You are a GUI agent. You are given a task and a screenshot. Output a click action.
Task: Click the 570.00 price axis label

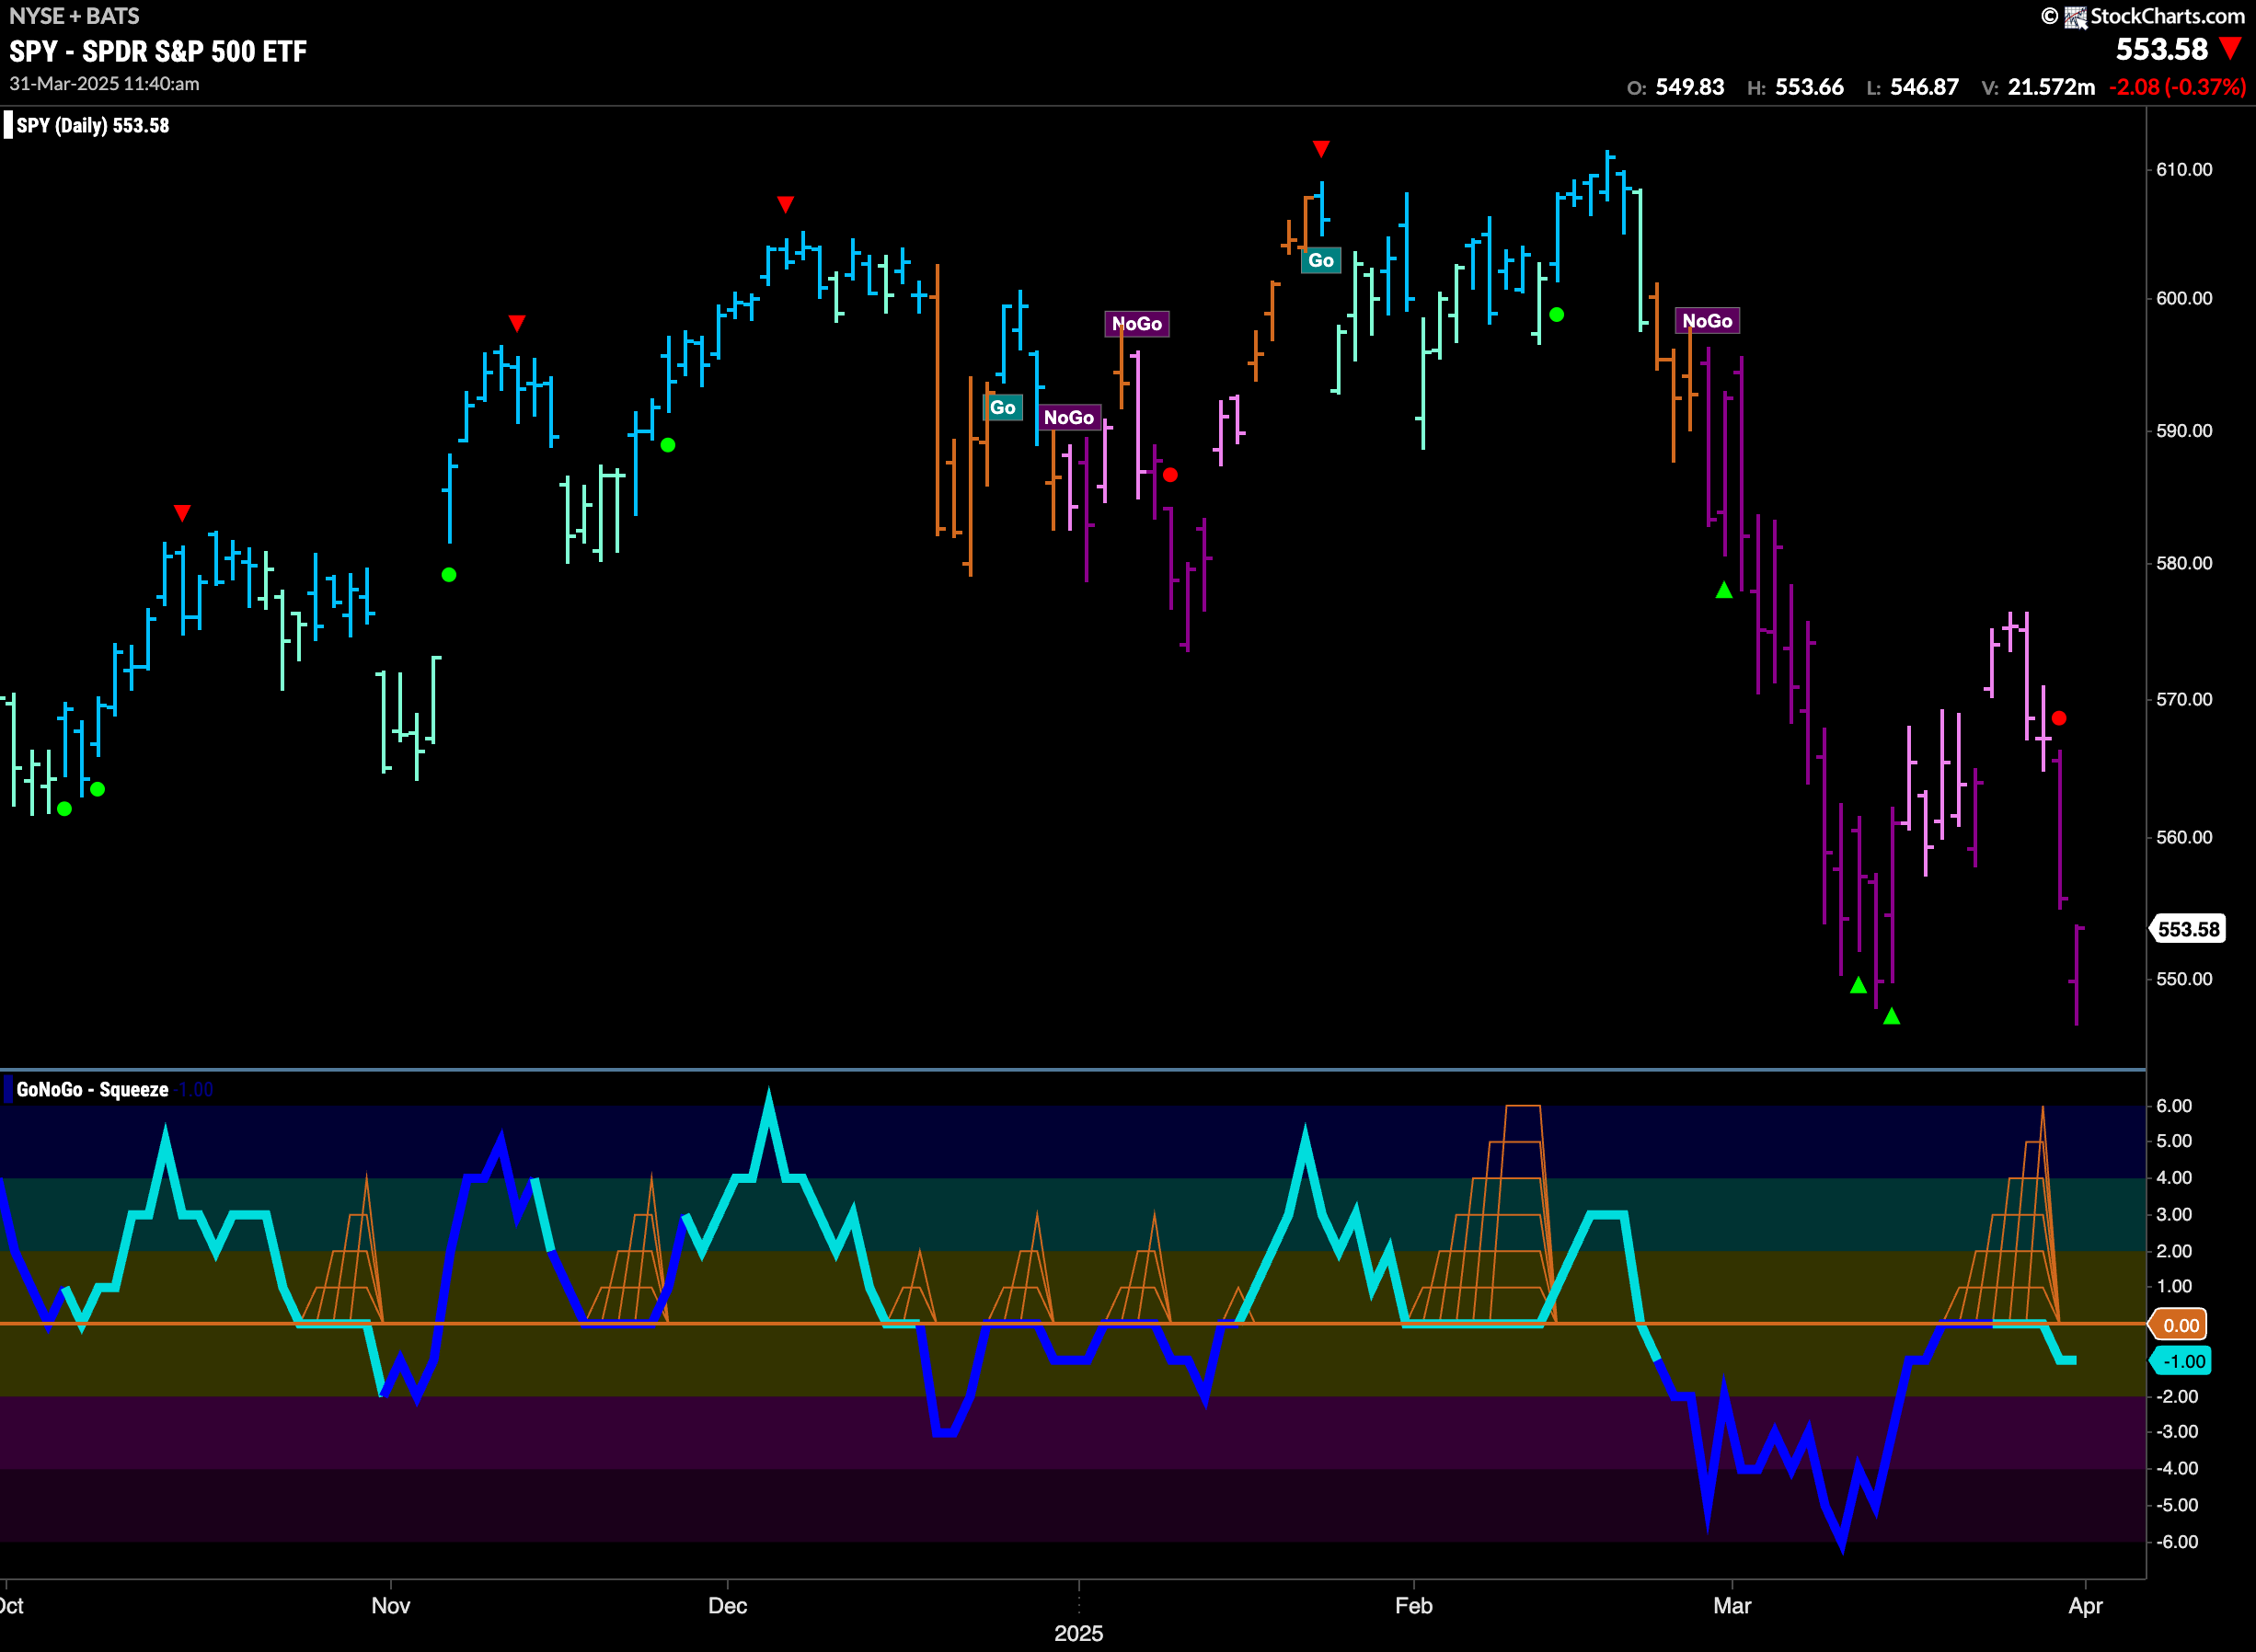click(2184, 699)
